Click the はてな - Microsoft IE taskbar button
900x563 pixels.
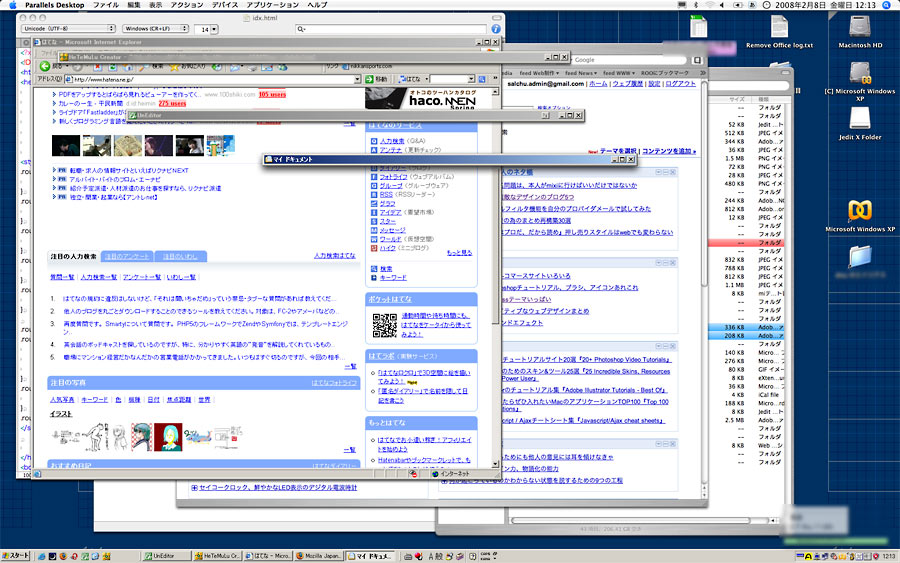[268, 556]
